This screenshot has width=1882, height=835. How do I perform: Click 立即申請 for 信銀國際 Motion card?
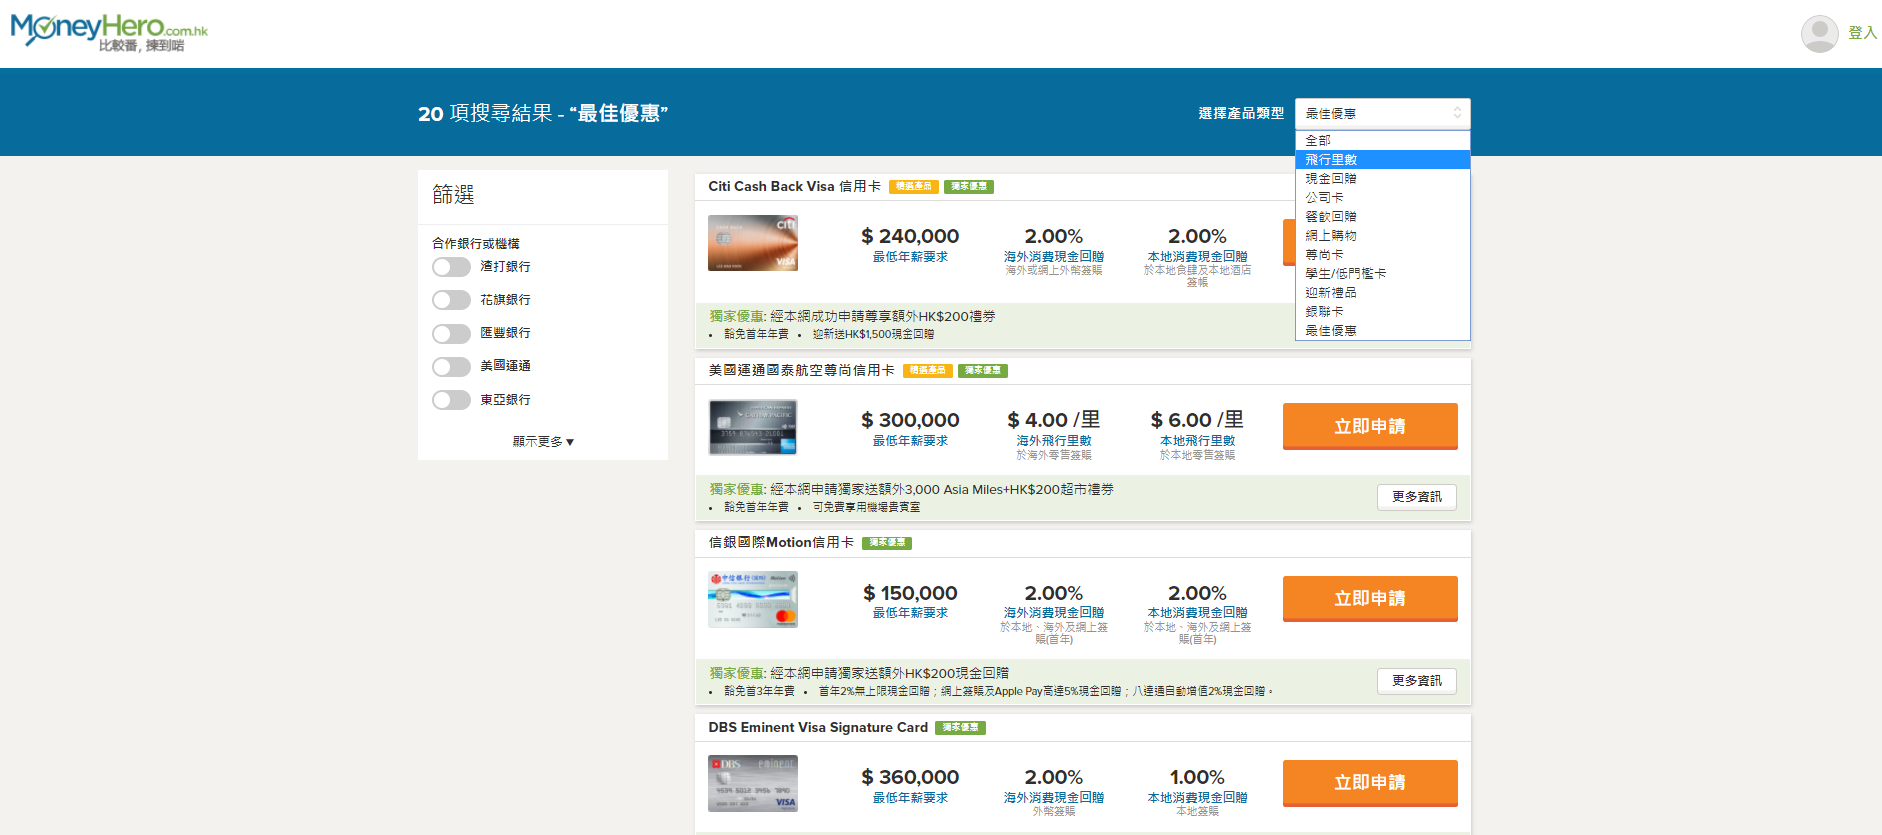1370,599
